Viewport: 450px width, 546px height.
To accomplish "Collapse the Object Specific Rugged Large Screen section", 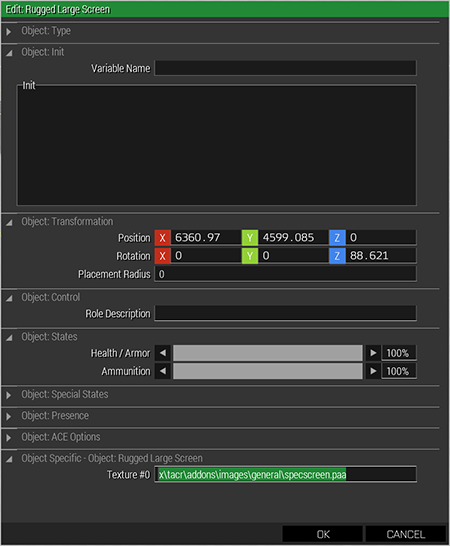I will pyautogui.click(x=9, y=459).
